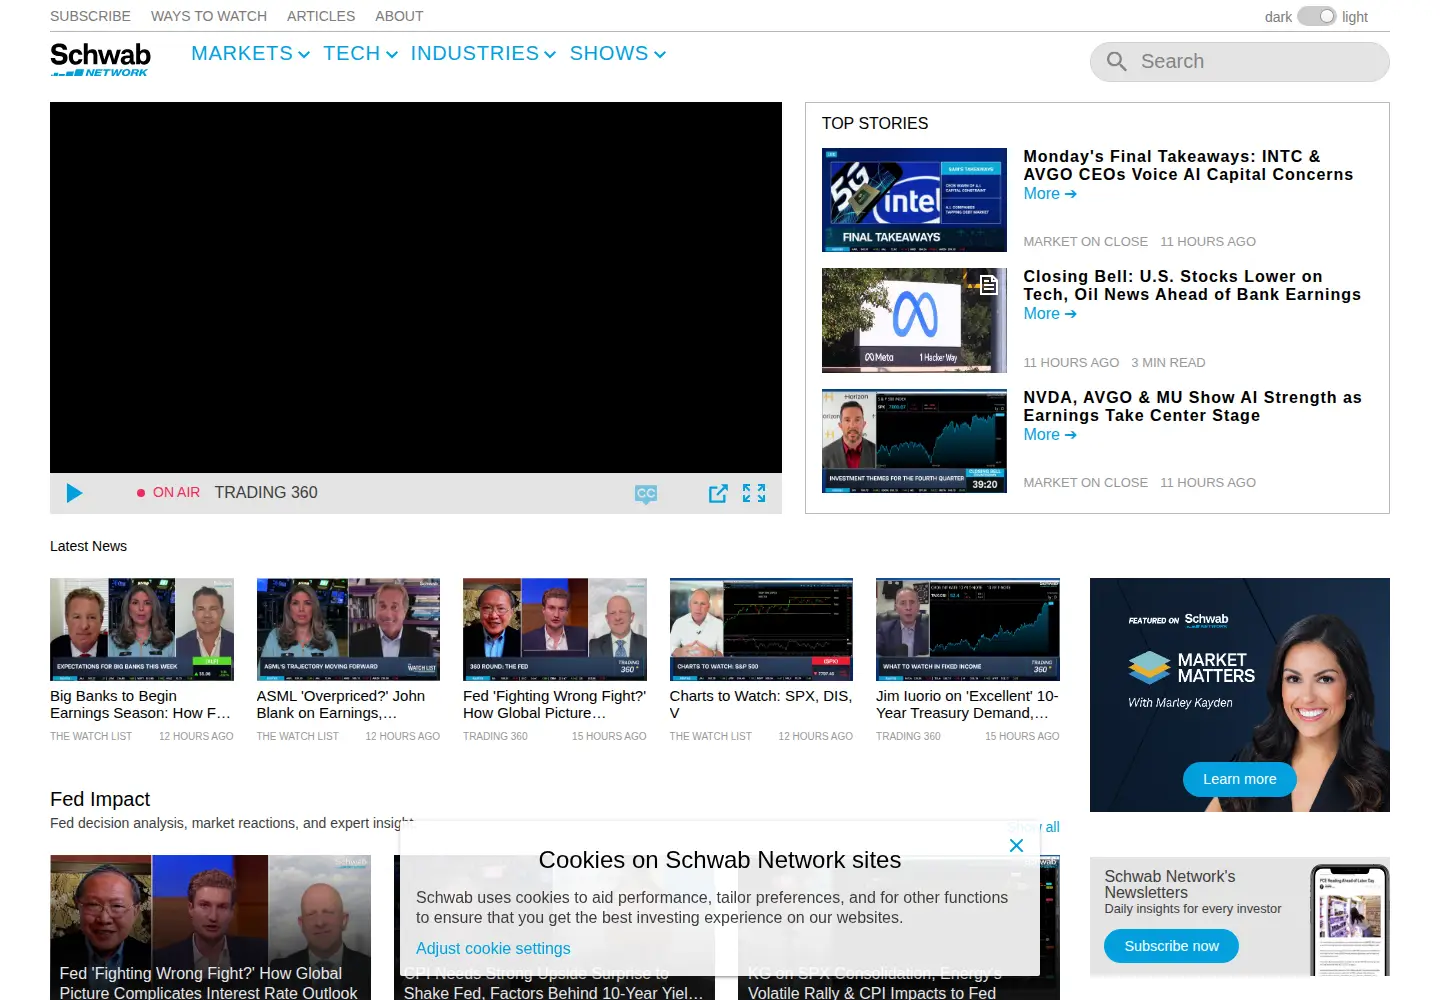Screen dimensions: 1440x1000
Task: Click the Learn more button on the Market Matters ad
Action: pyautogui.click(x=1239, y=779)
